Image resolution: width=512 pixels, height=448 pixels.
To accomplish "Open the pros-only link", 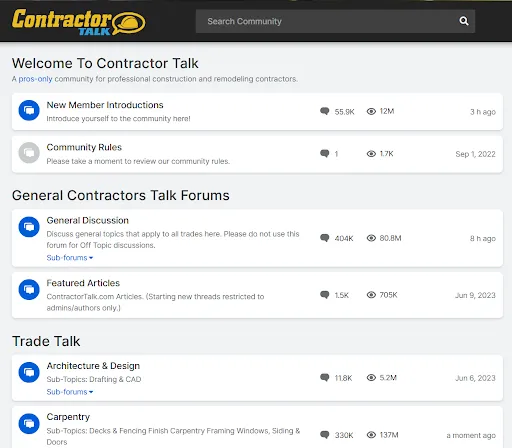I will coord(35,79).
